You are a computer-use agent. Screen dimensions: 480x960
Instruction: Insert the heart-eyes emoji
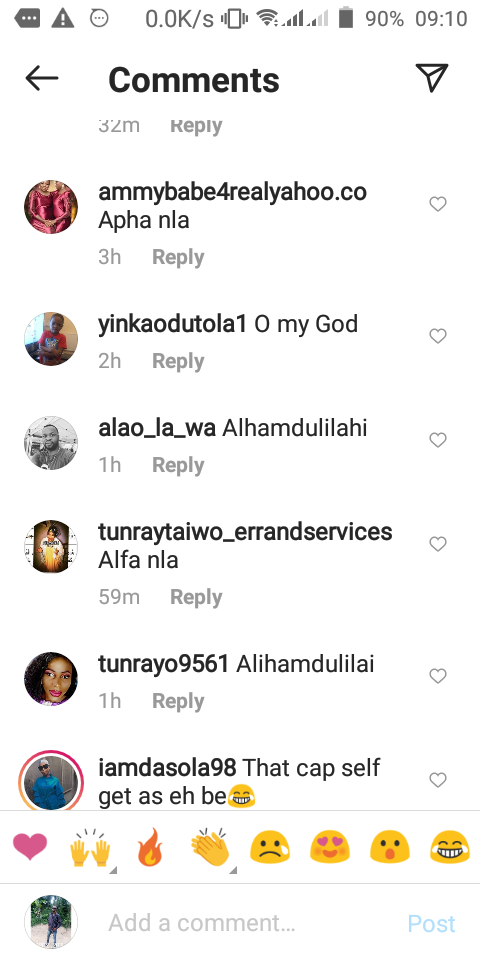(329, 849)
